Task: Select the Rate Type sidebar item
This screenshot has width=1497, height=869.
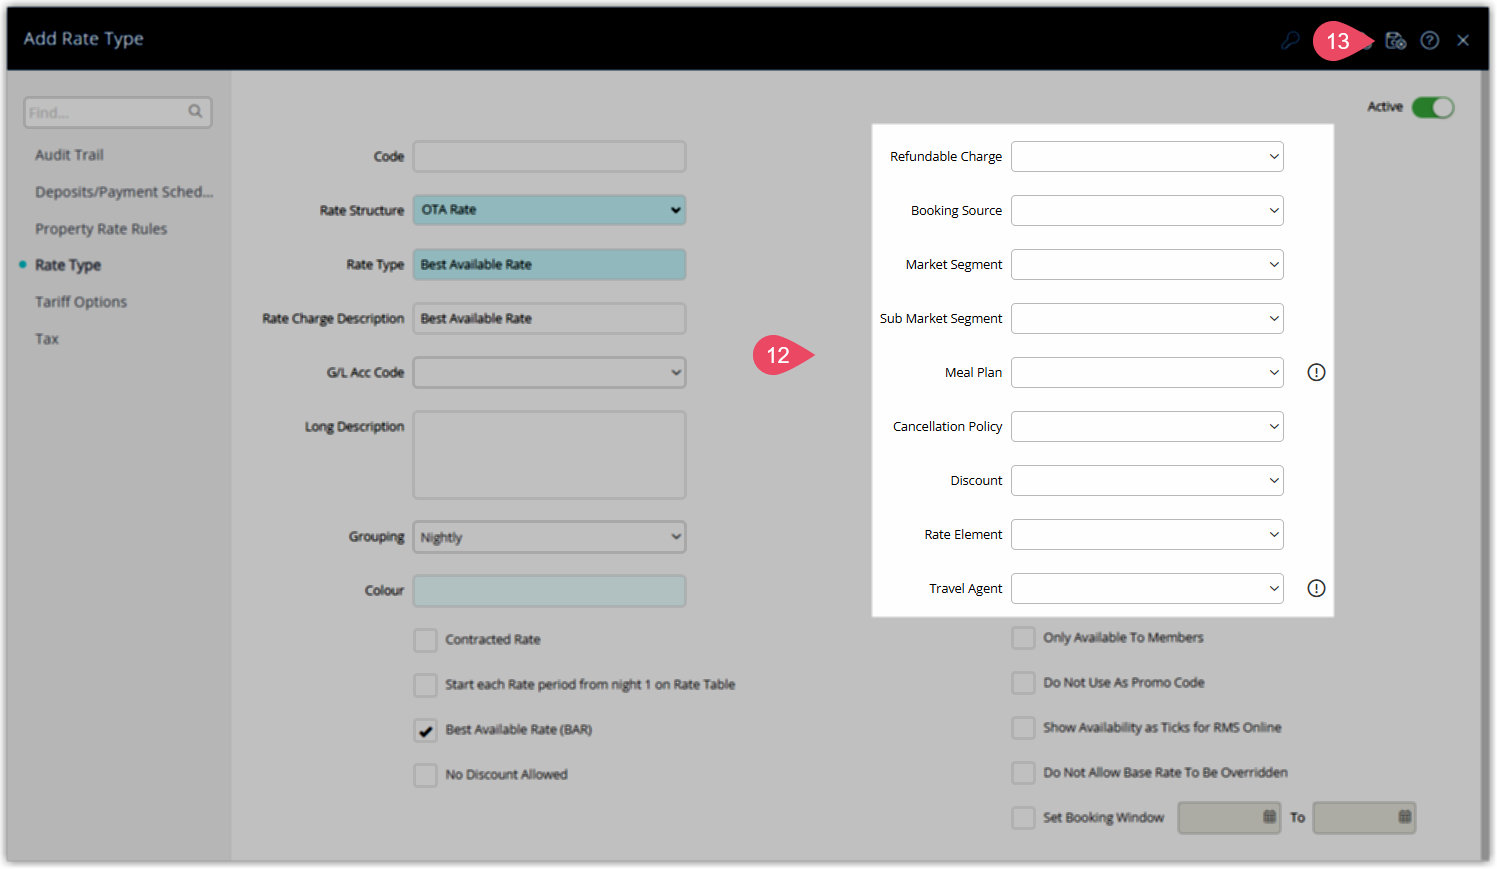Action: 68,265
